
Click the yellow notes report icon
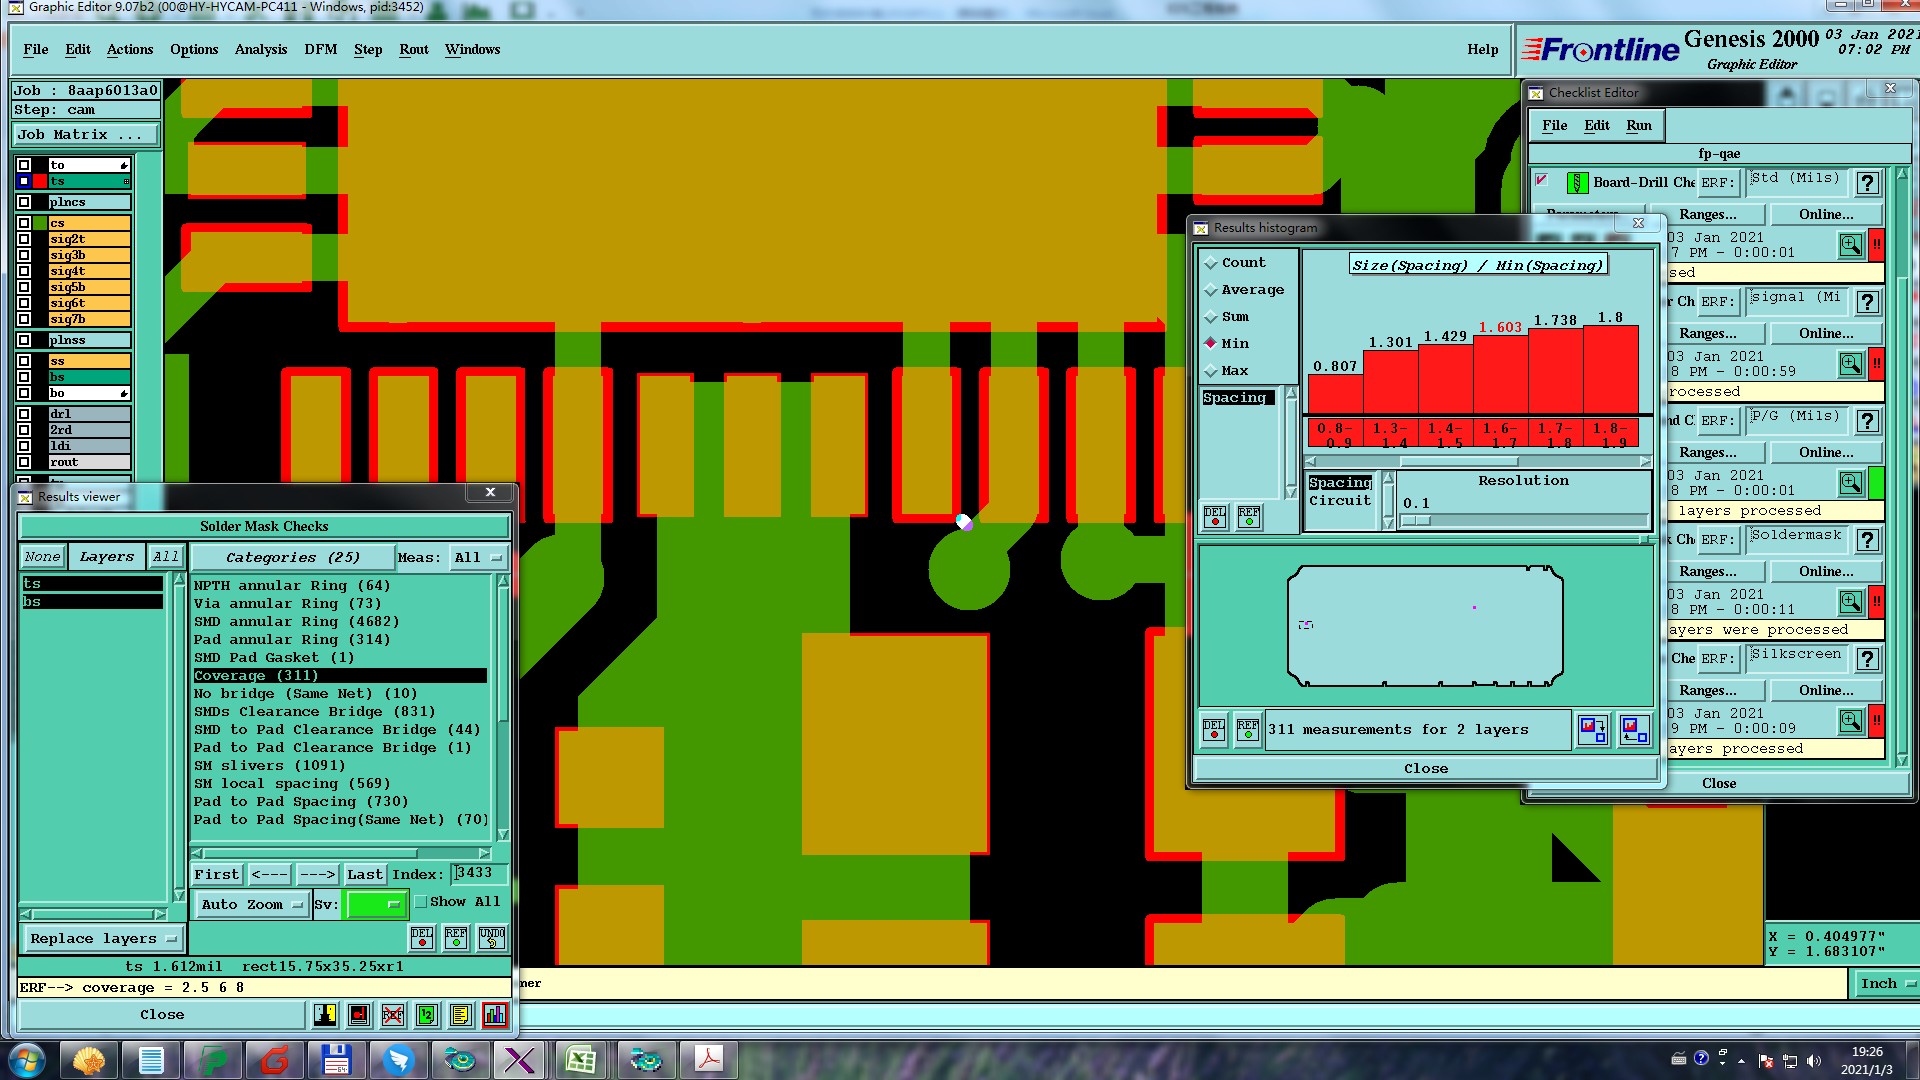[x=460, y=1015]
